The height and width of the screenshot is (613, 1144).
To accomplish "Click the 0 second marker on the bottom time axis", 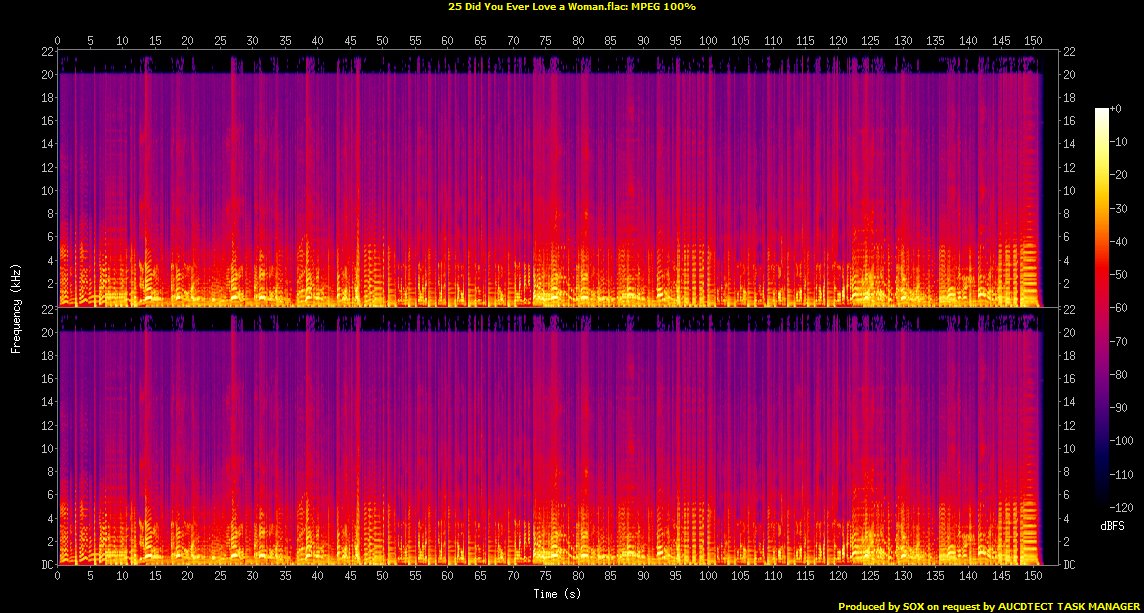I will 58,576.
